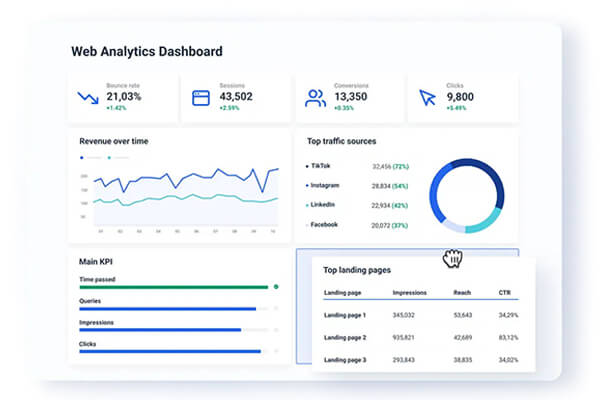Click the TikTok bullet marker
Screen dimensions: 600x400
[x=307, y=167]
